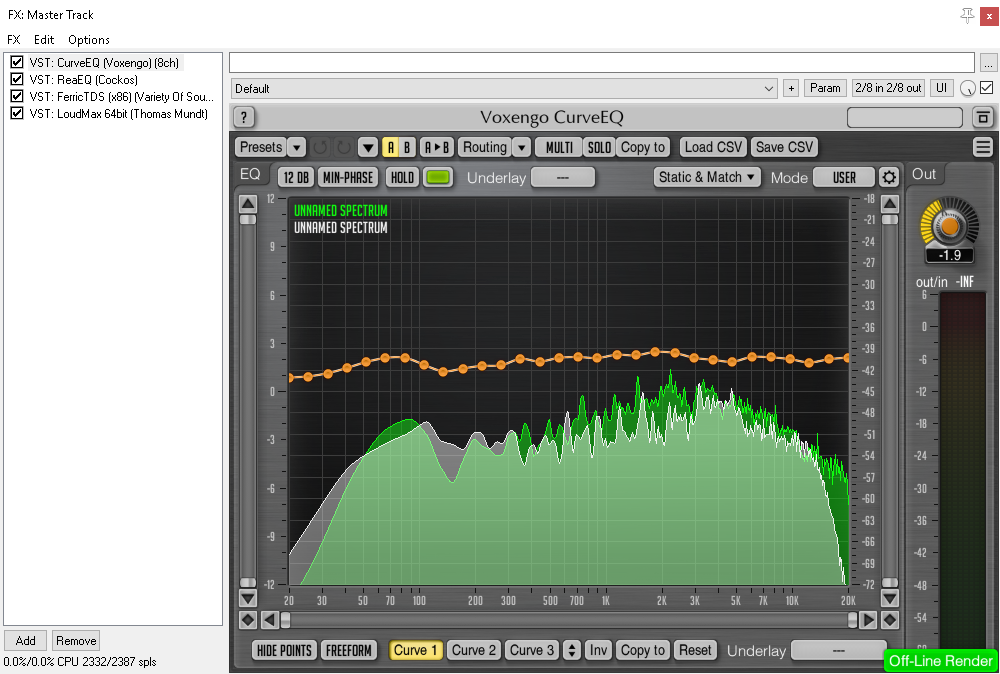The width and height of the screenshot is (1000, 674).
Task: Click the horizontal frequency scrollbar
Action: click(x=568, y=620)
